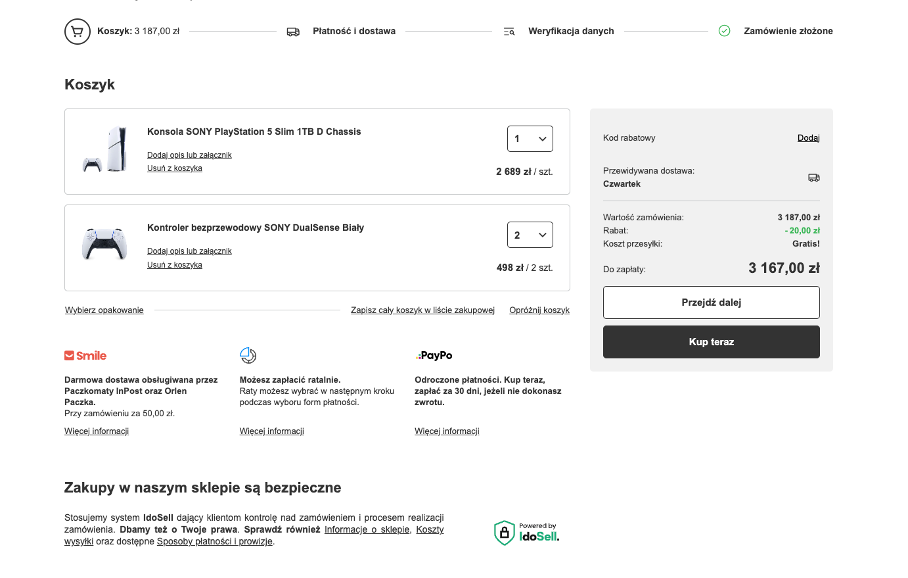Image resolution: width=908 pixels, height=578 pixels.
Task: Go to Weryfikacja danych step
Action: tap(571, 31)
